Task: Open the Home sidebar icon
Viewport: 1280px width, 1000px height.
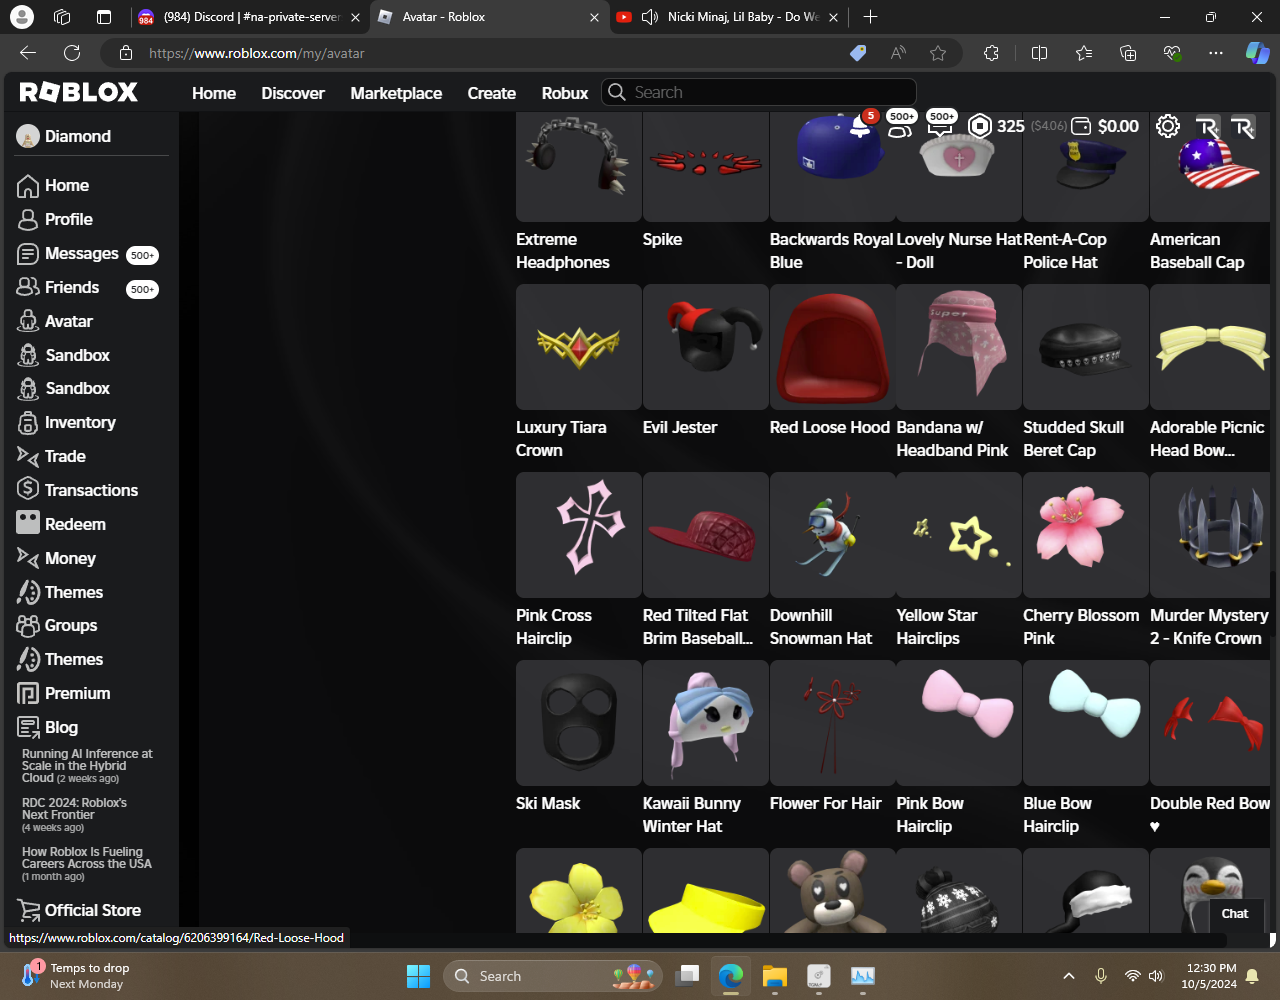Action: 28,186
